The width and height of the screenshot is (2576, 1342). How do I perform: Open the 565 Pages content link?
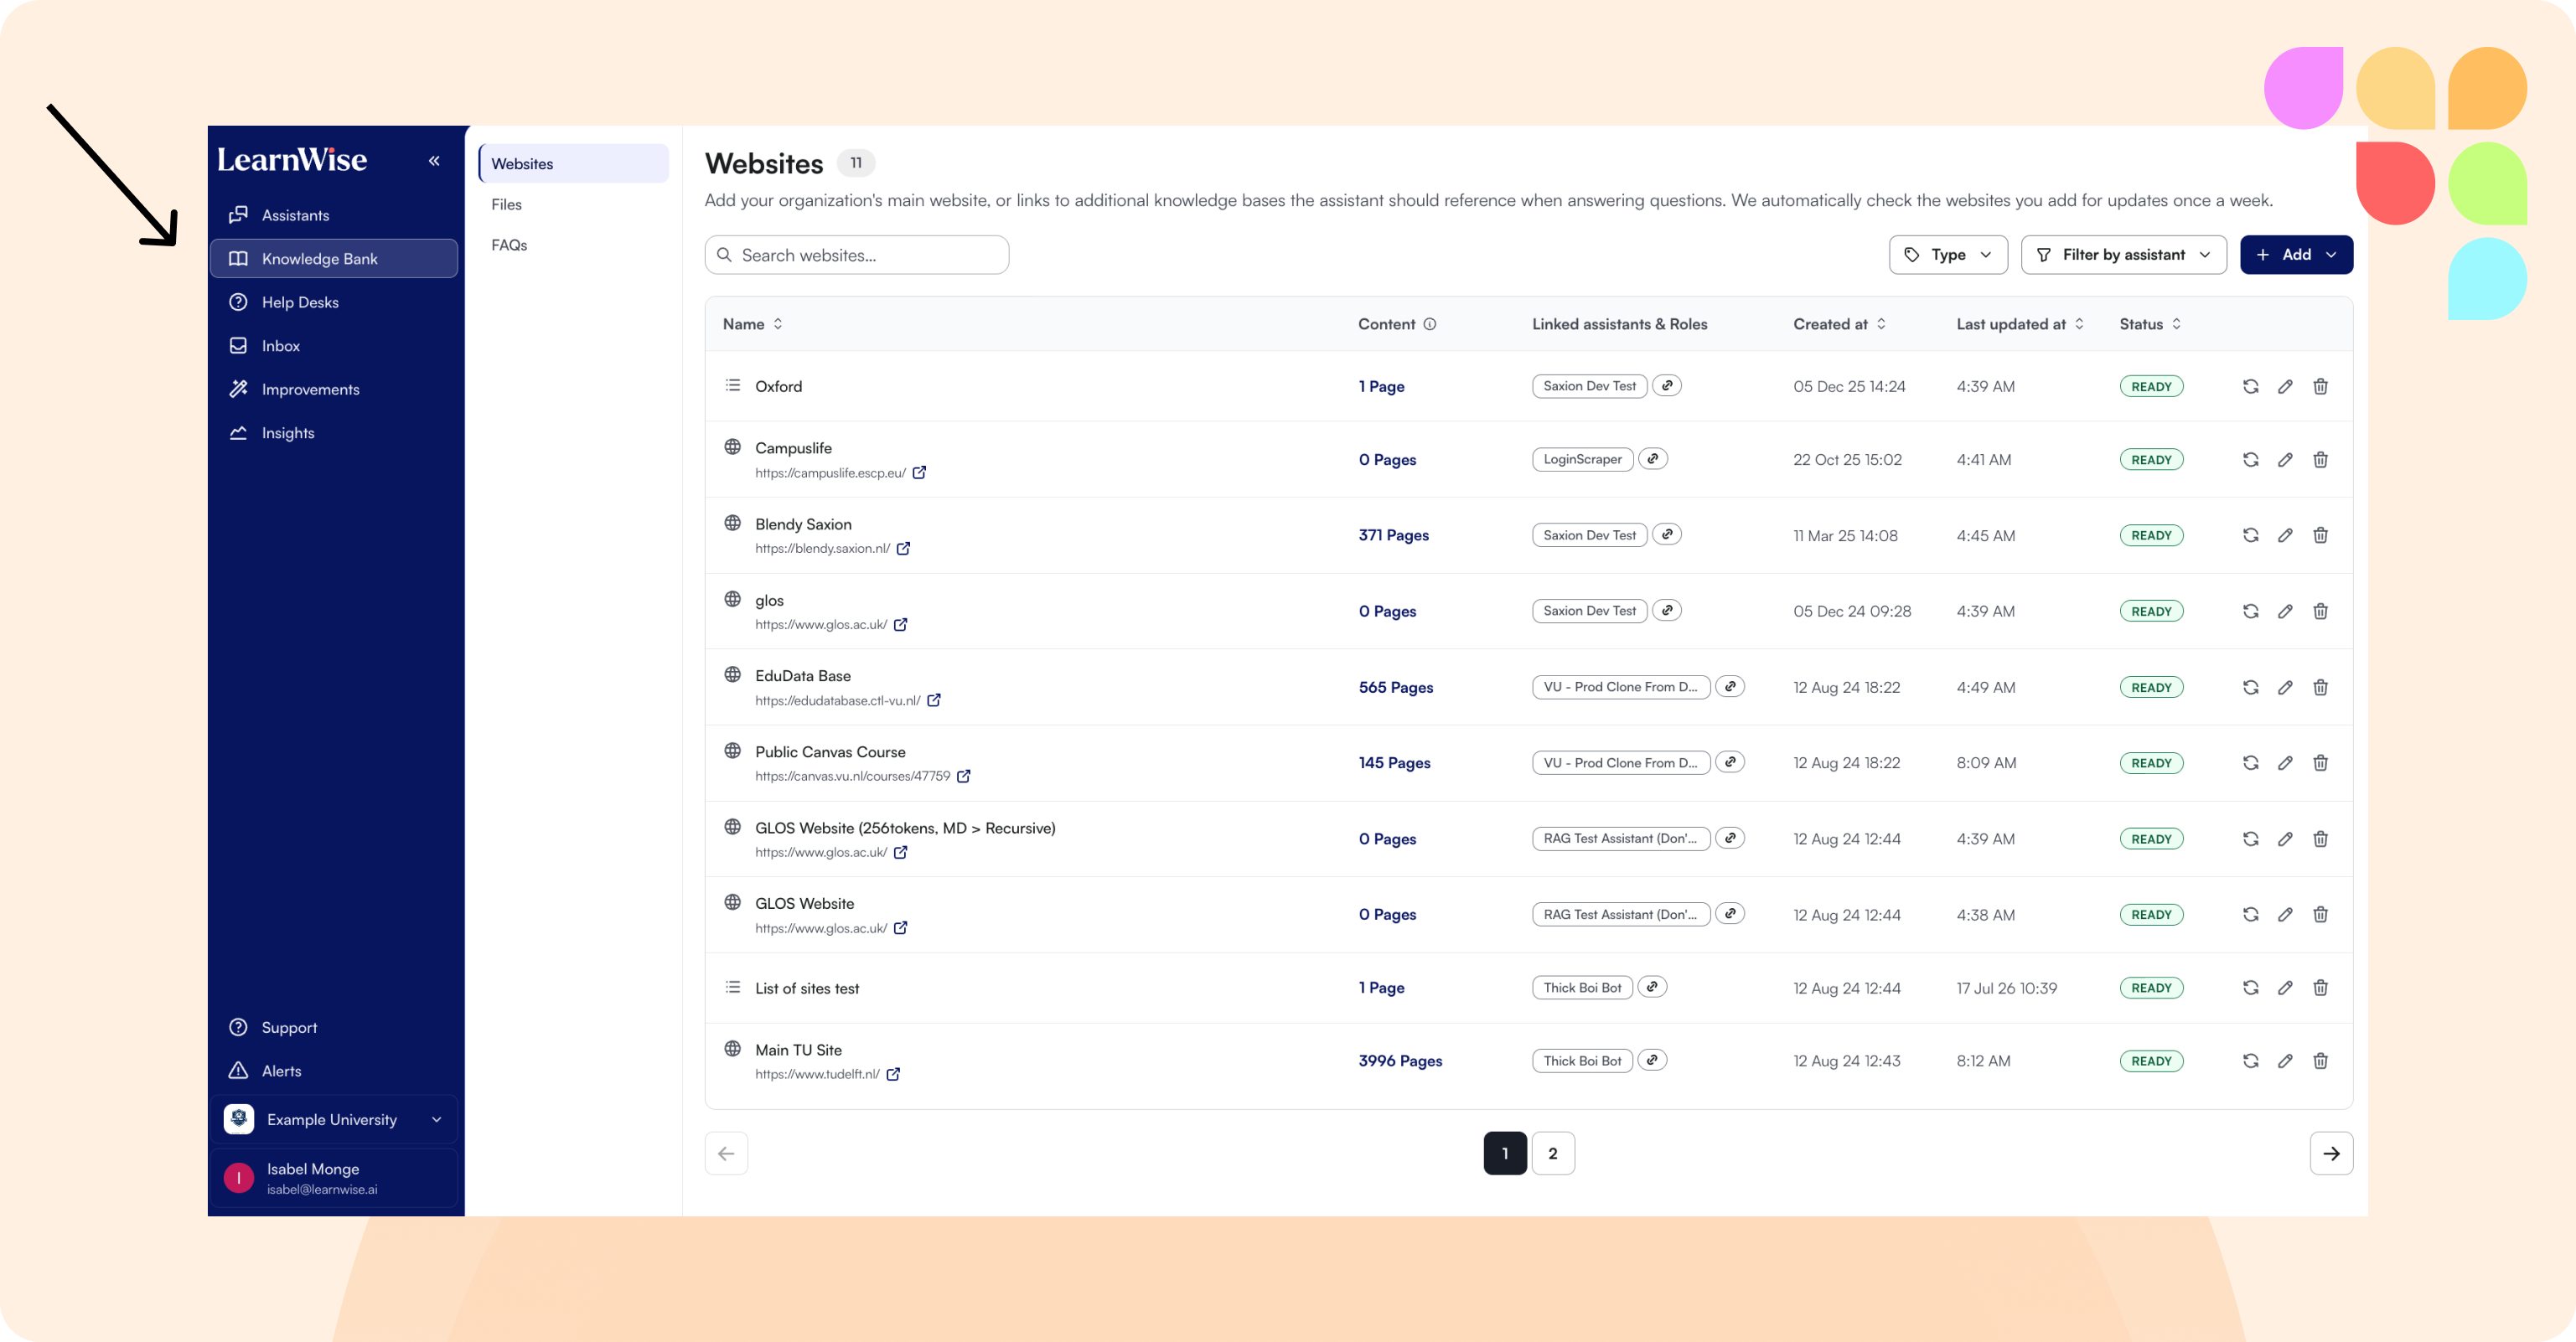coord(1395,688)
